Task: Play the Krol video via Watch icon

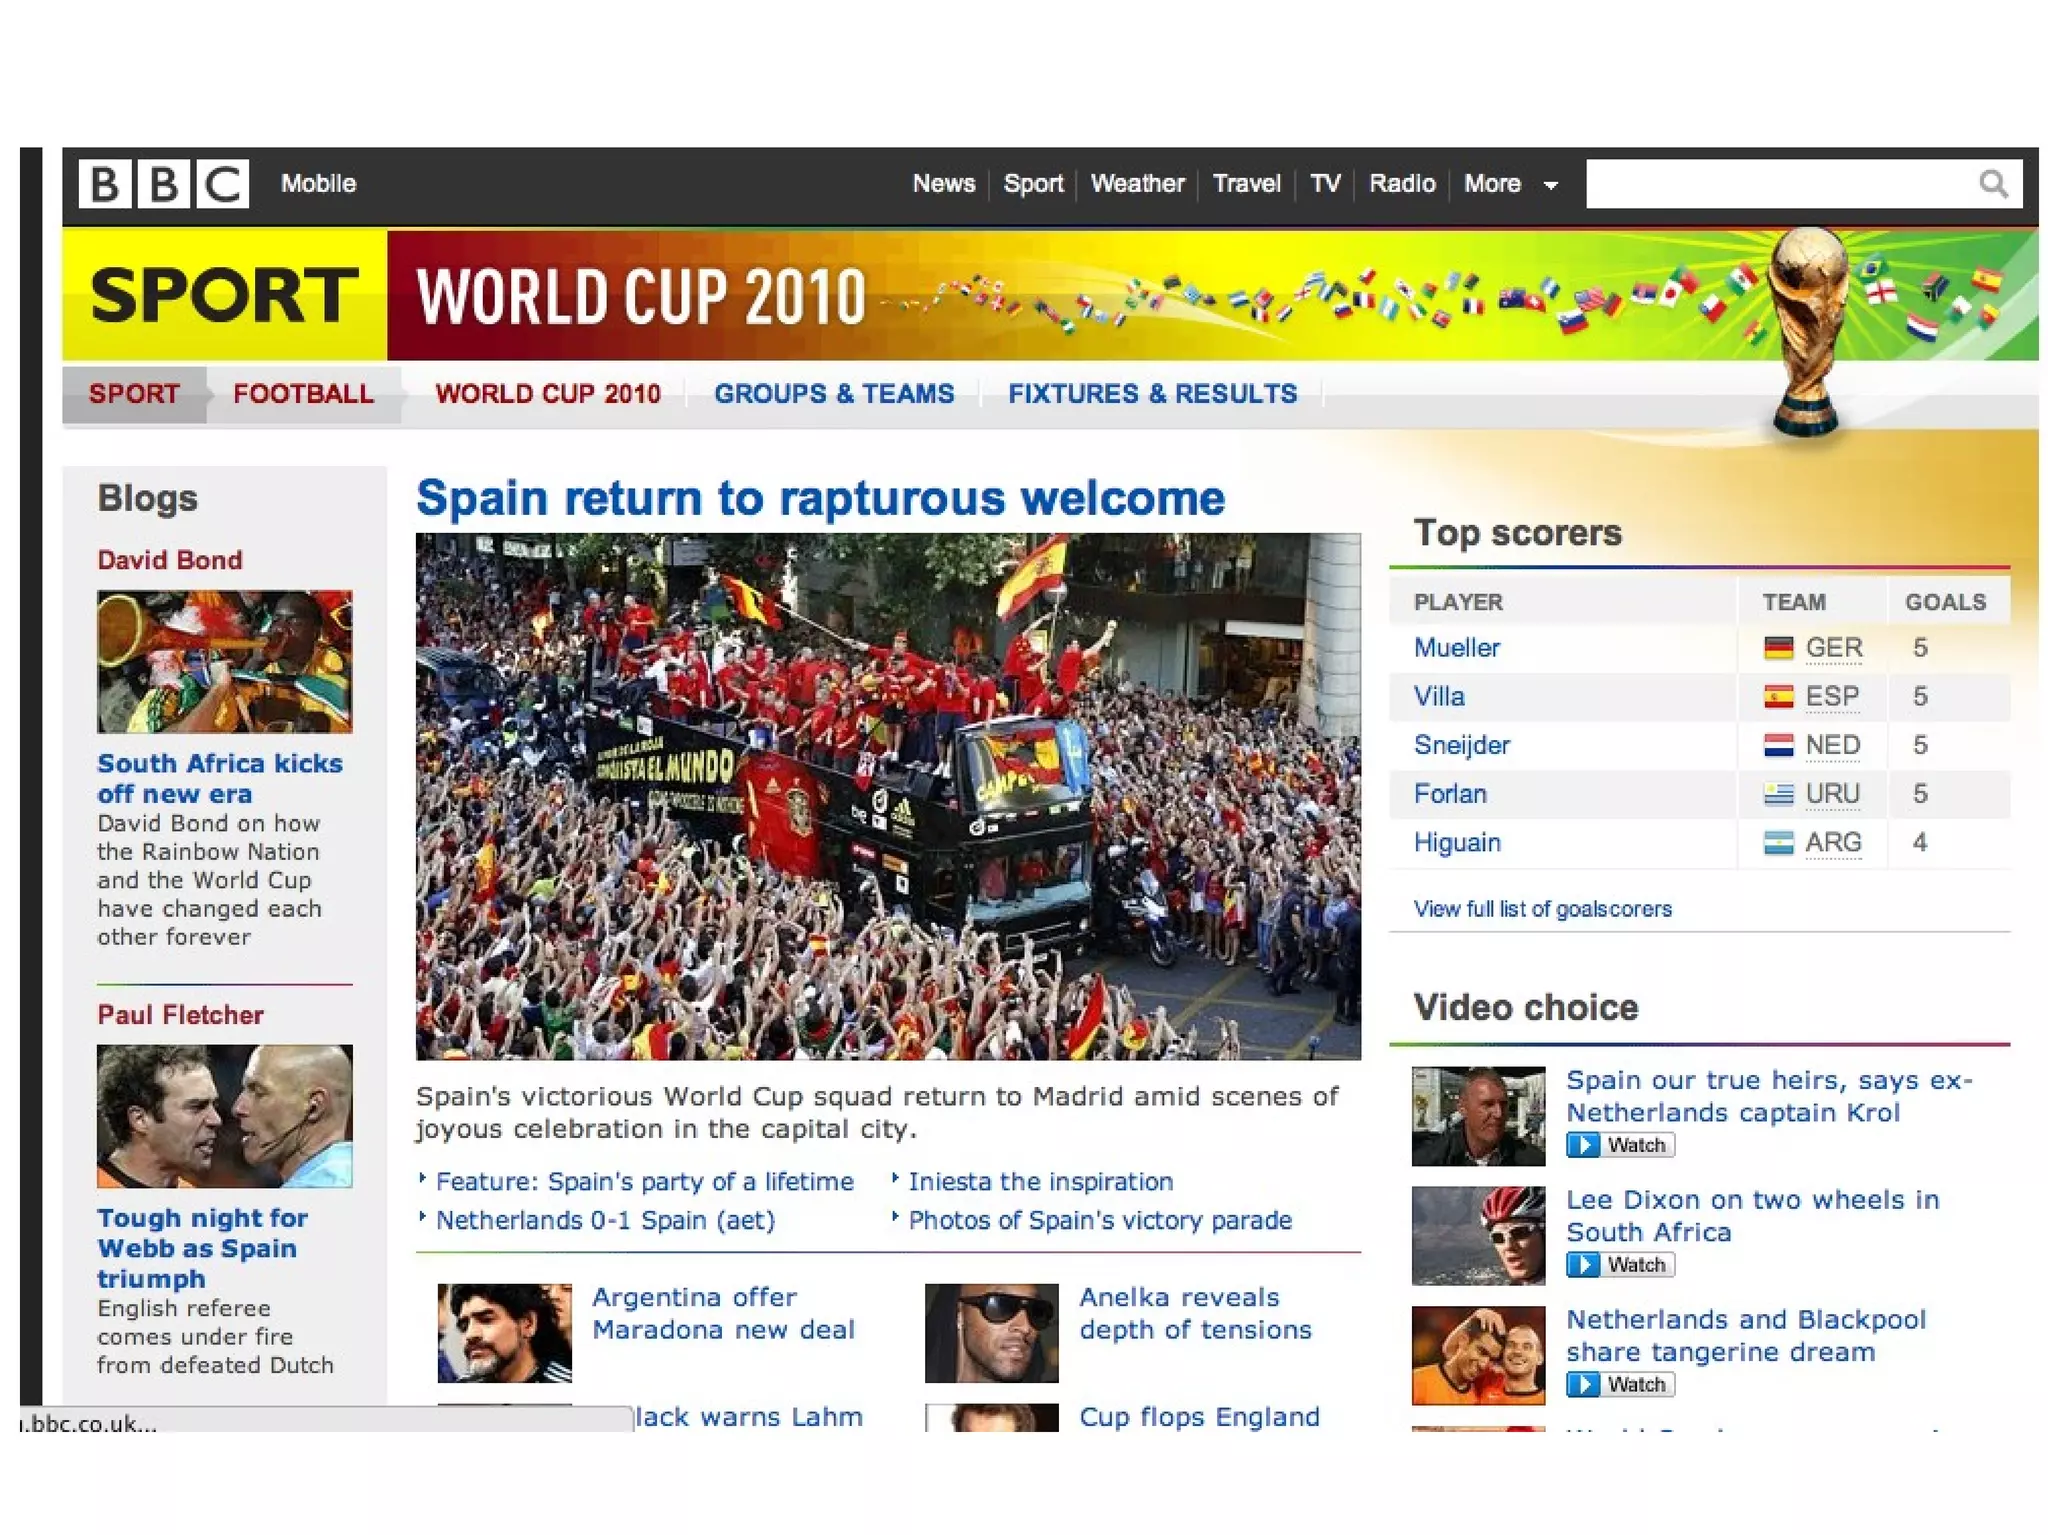Action: 1582,1145
